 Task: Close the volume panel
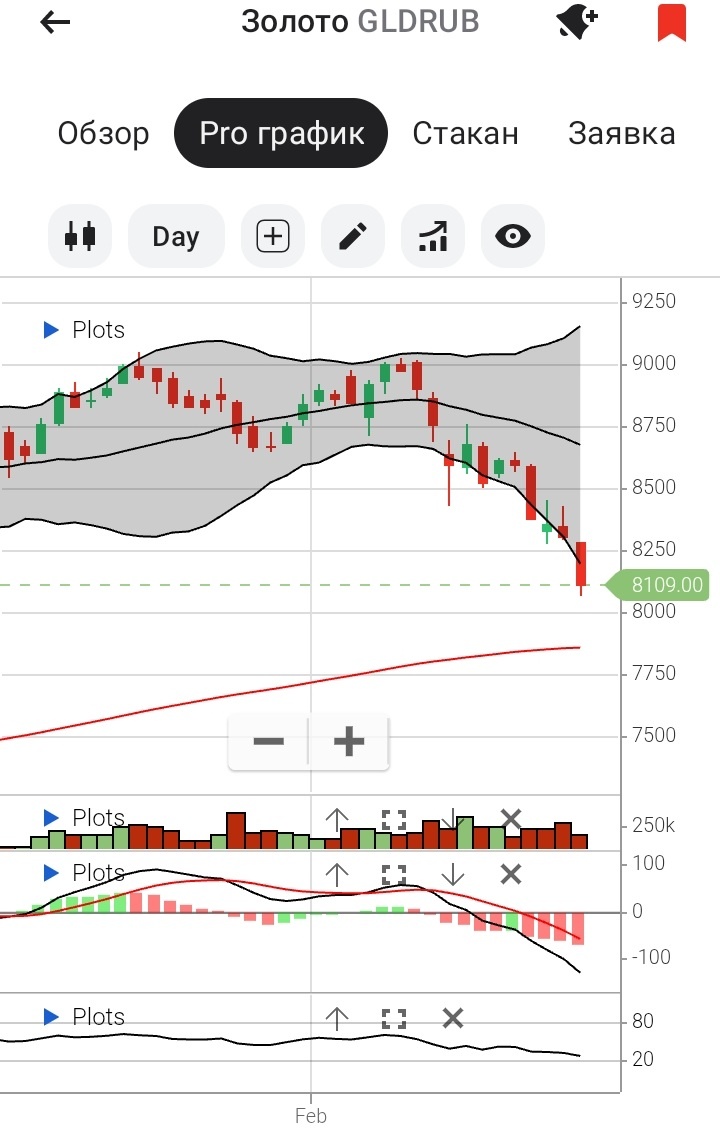(510, 819)
